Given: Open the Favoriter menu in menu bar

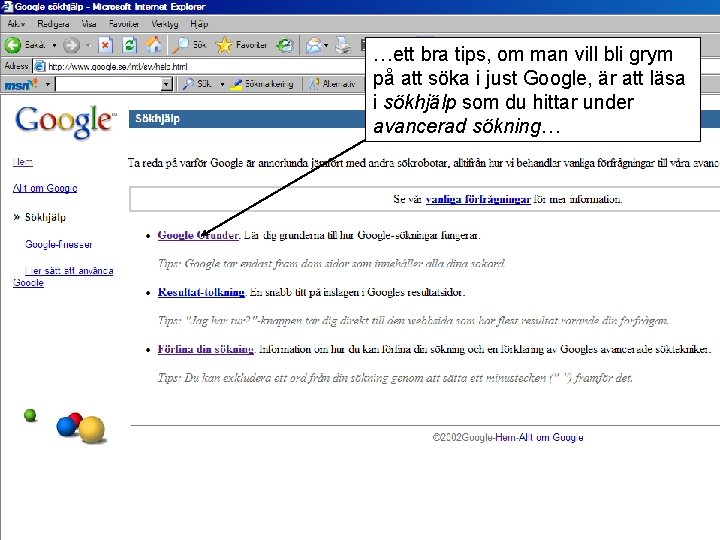Looking at the screenshot, I should coord(124,24).
